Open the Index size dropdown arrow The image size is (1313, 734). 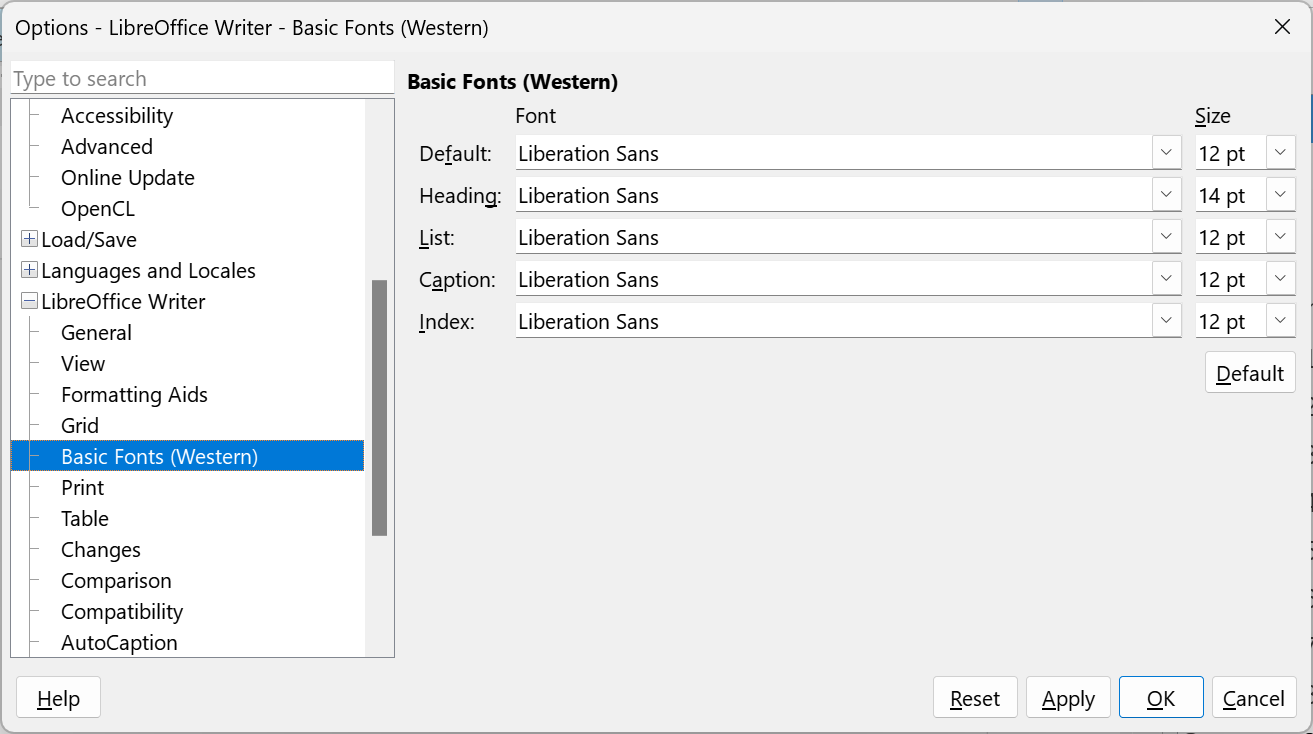coord(1281,321)
